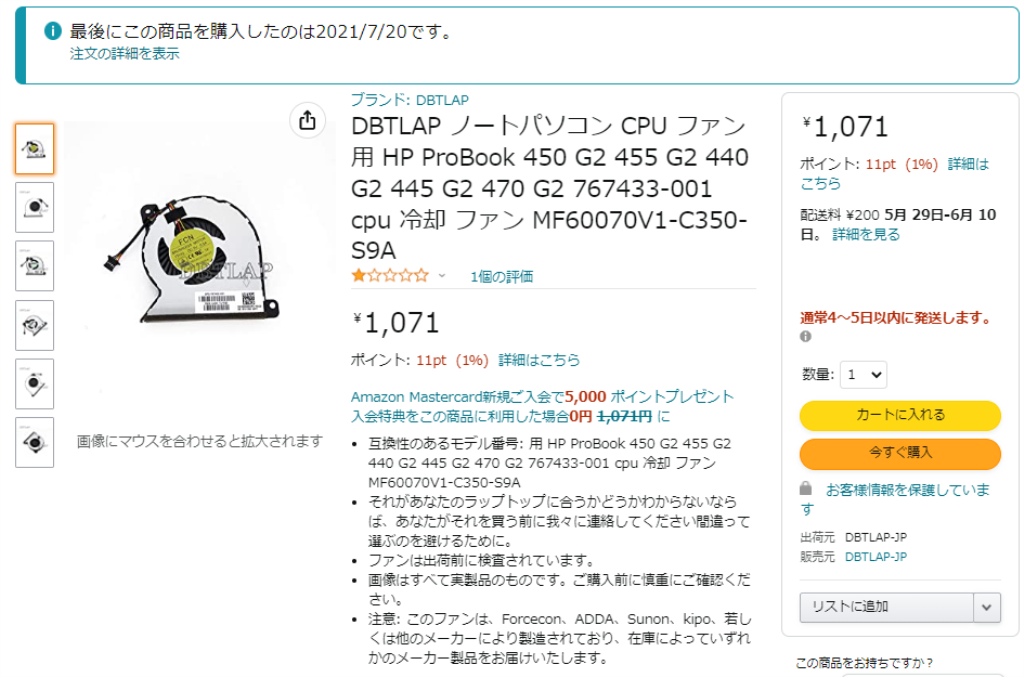The width and height of the screenshot is (1024, 677).
Task: Click the 今すぐ購入 button
Action: coord(900,452)
